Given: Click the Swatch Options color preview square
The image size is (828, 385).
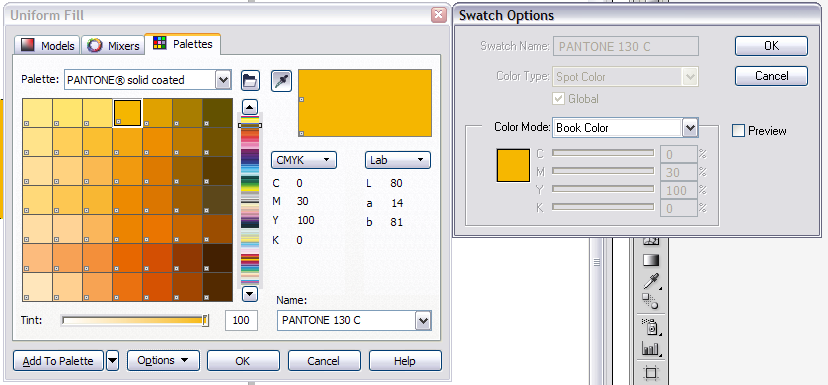Looking at the screenshot, I should 513,165.
